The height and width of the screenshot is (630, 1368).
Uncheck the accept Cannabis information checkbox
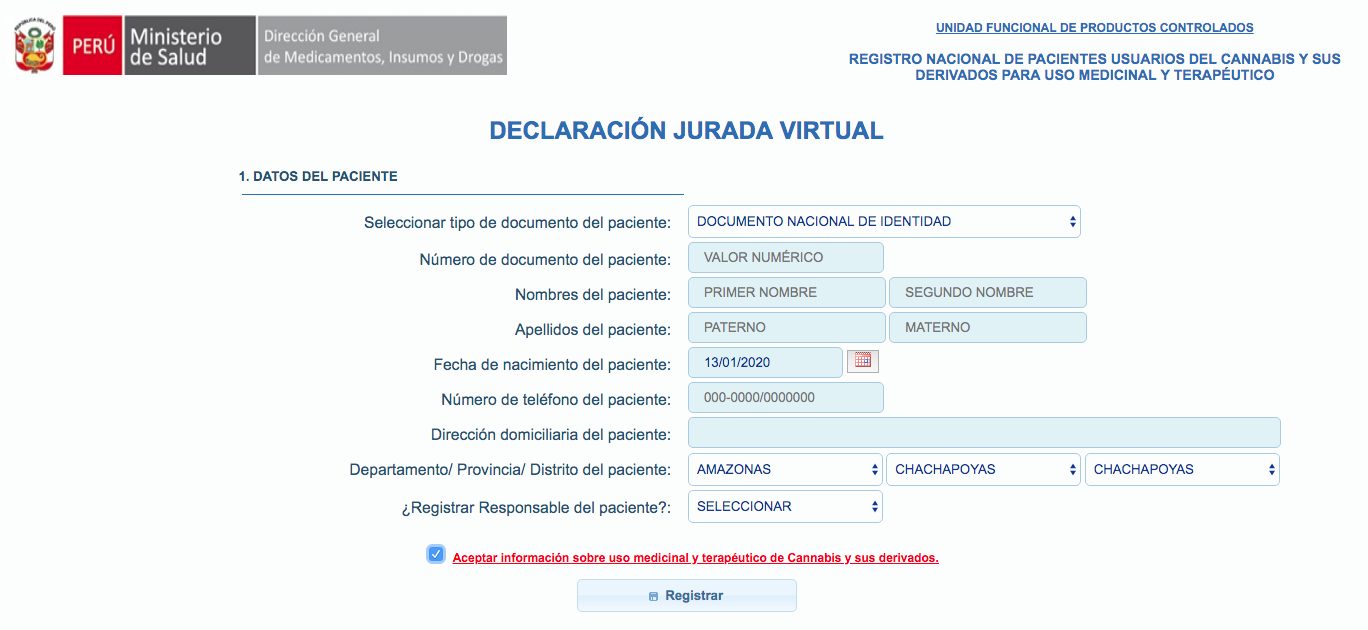coord(436,554)
